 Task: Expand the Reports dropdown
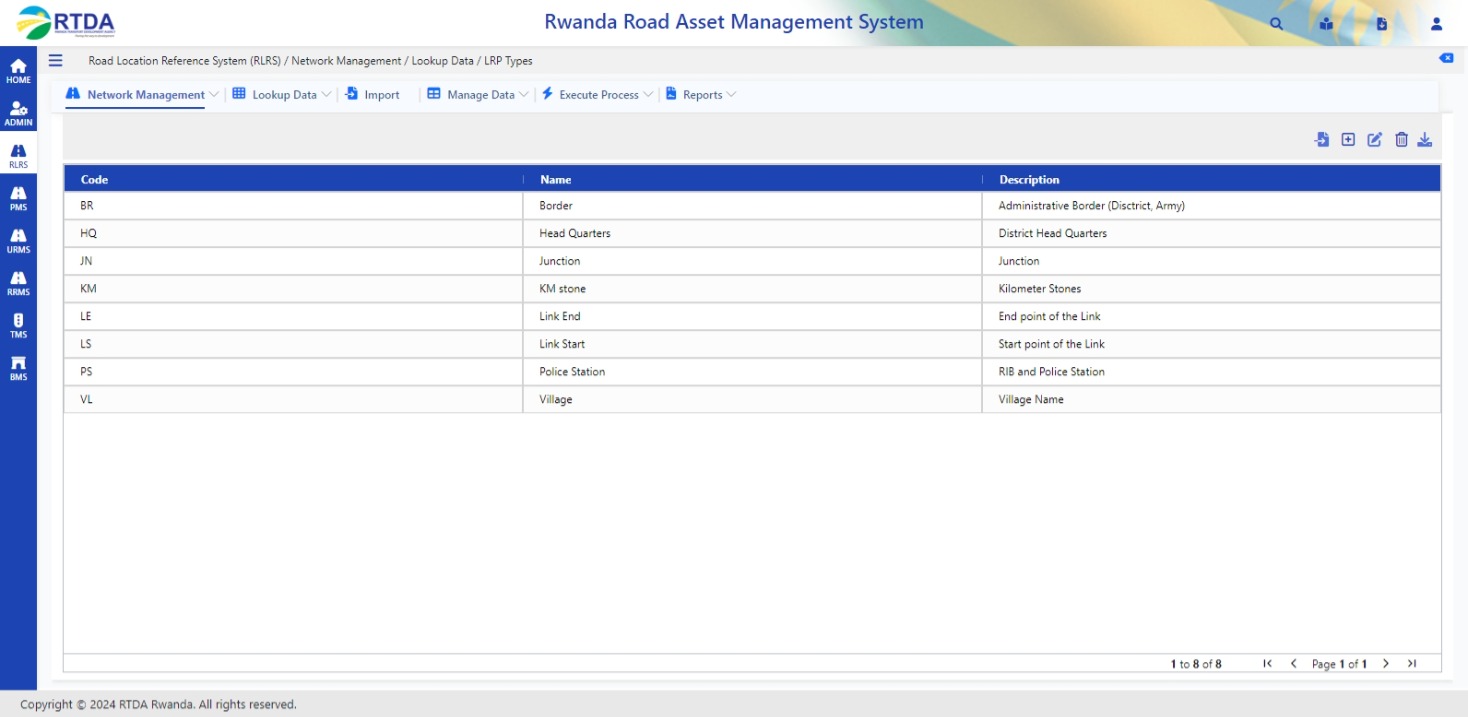point(701,95)
